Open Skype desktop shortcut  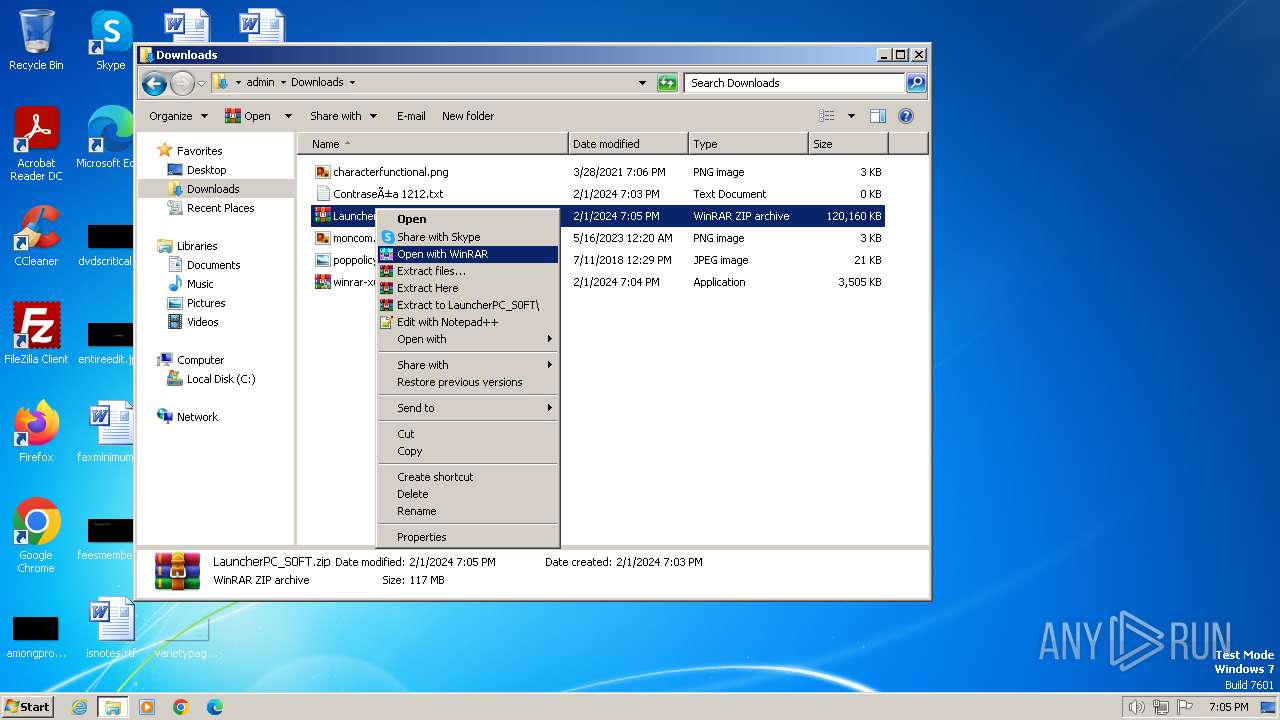[110, 40]
